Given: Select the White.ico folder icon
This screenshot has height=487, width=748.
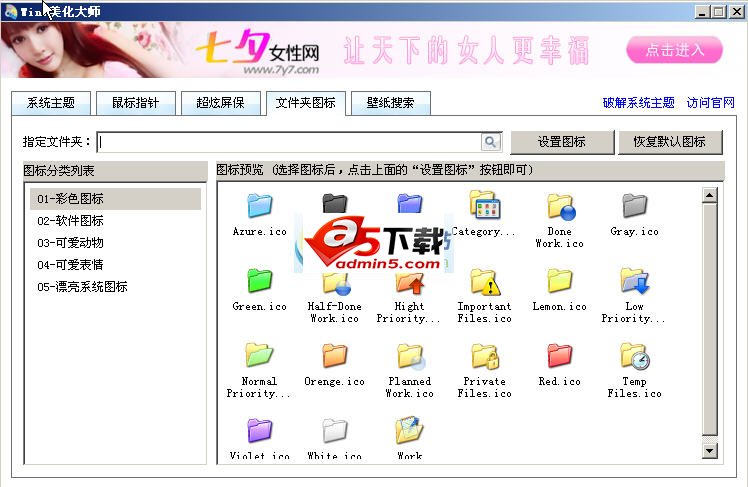Looking at the screenshot, I should [x=334, y=430].
